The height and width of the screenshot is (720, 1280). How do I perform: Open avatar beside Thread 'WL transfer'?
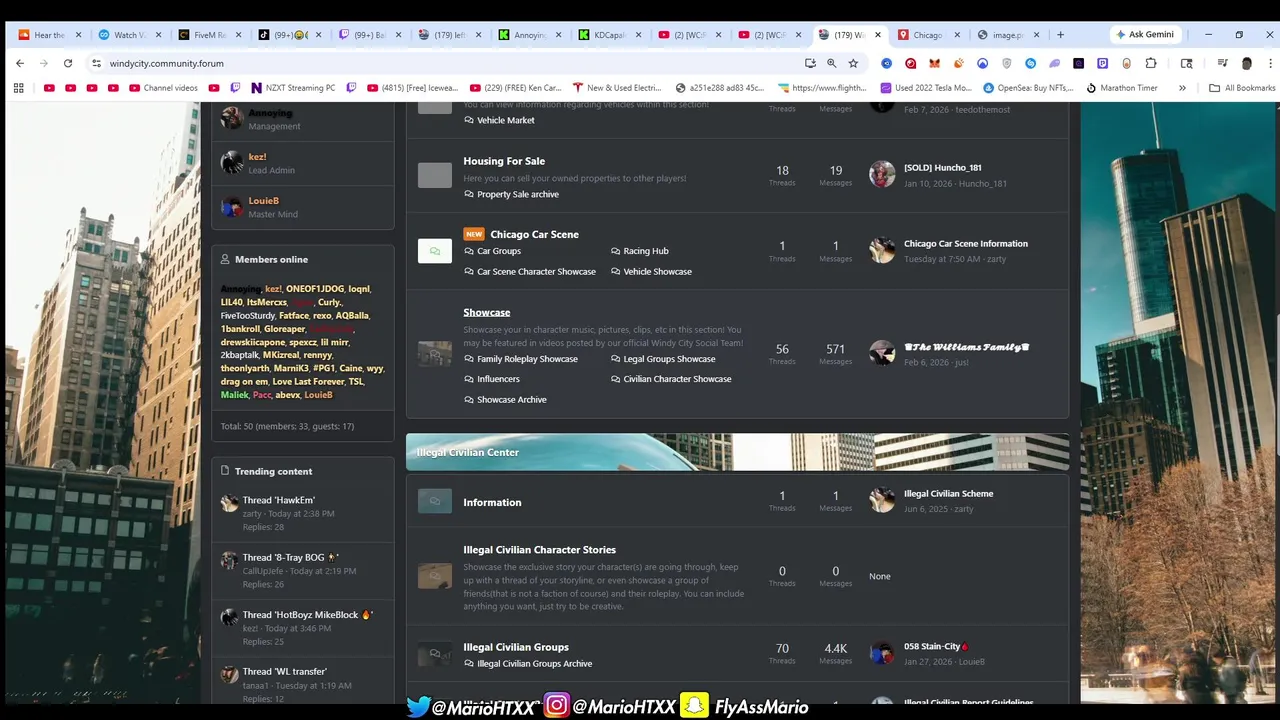coord(230,674)
